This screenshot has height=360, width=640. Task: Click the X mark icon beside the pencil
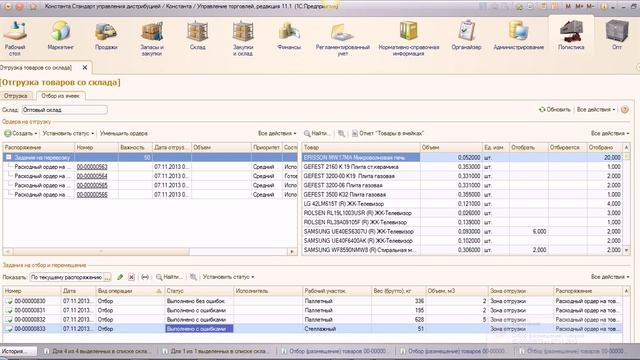click(131, 277)
